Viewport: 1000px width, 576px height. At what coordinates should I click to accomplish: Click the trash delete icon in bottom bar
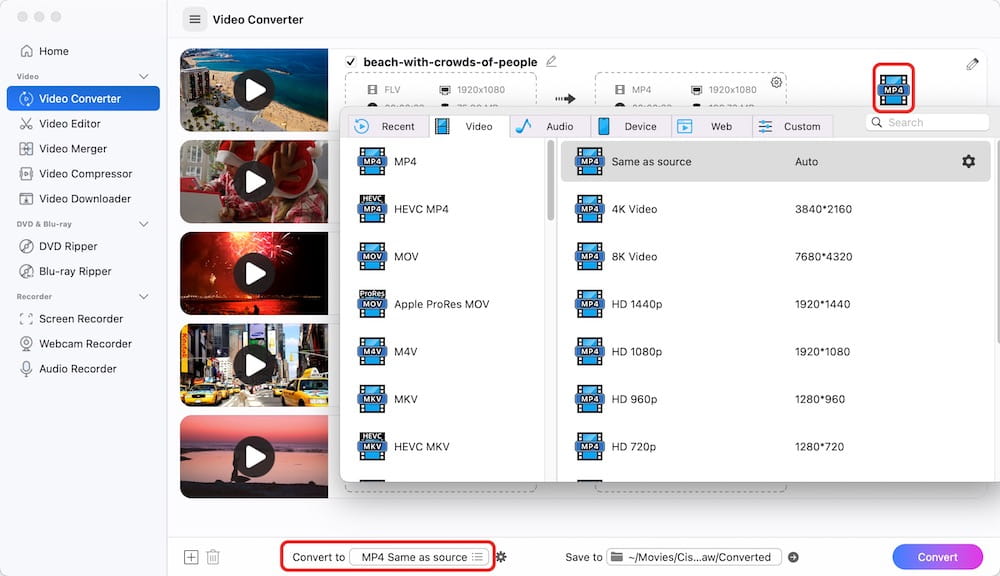point(213,557)
